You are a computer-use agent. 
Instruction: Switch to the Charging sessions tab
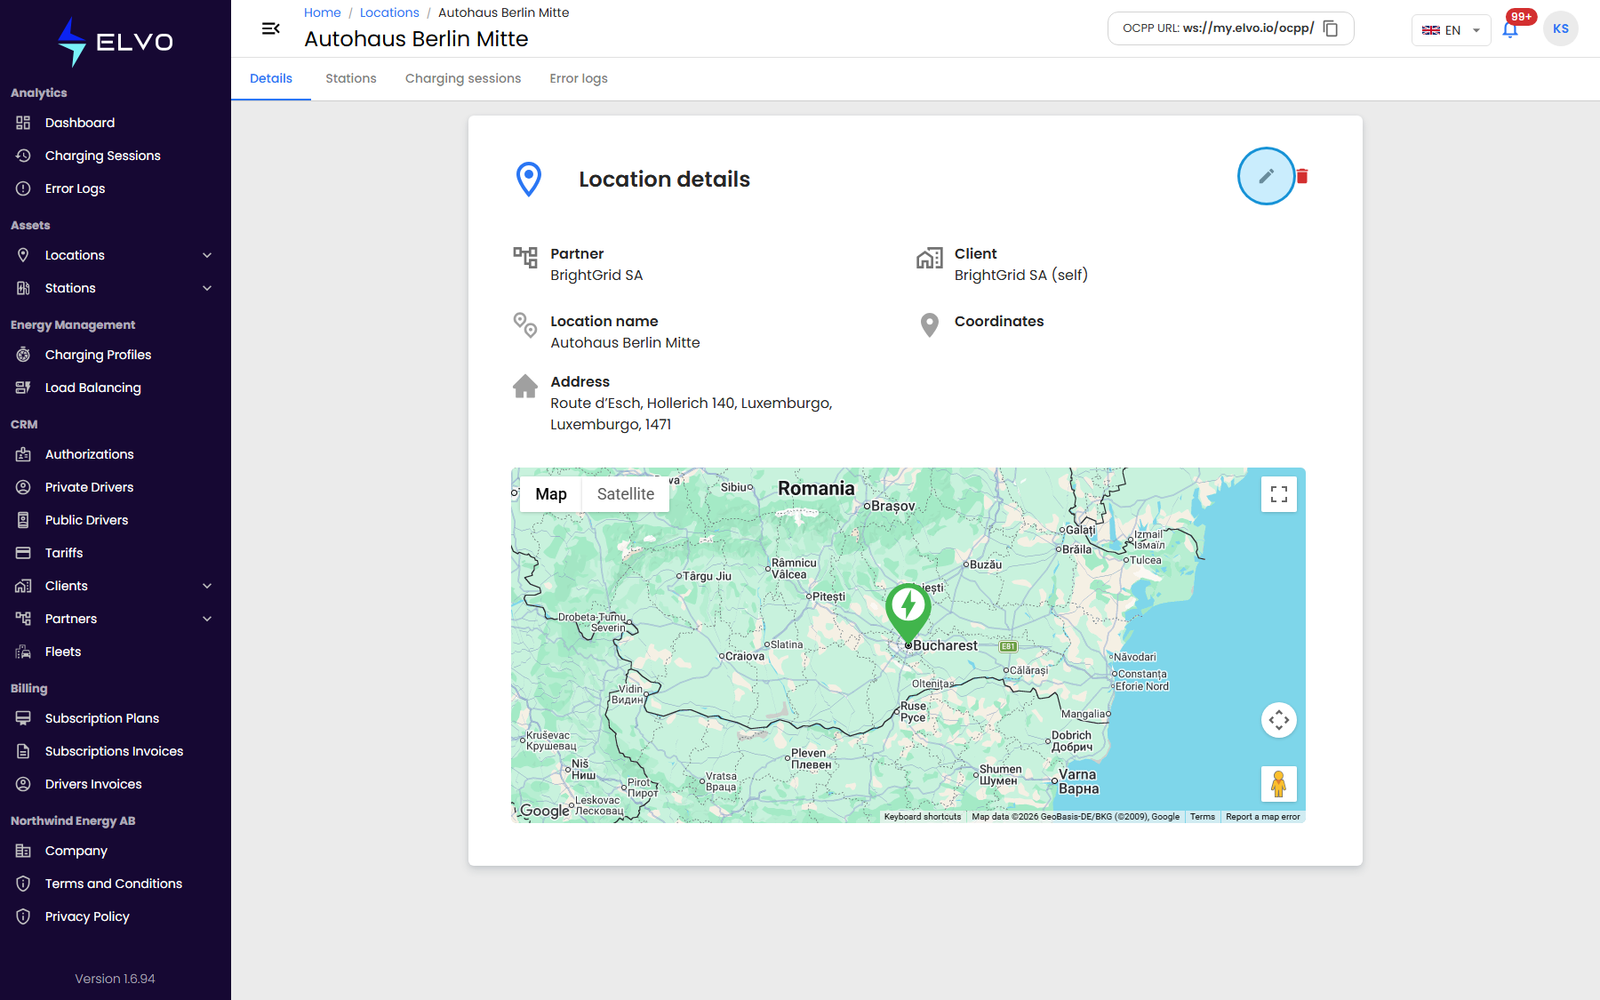pos(463,78)
